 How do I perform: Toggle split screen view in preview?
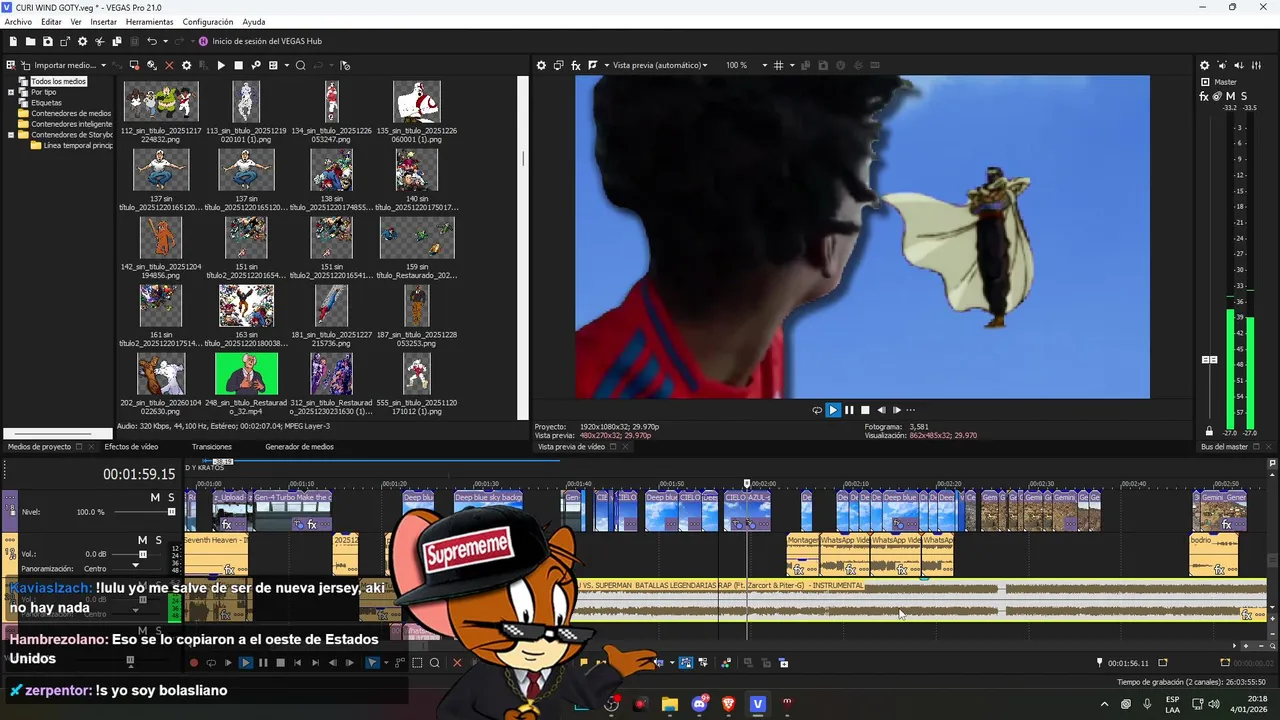point(593,65)
